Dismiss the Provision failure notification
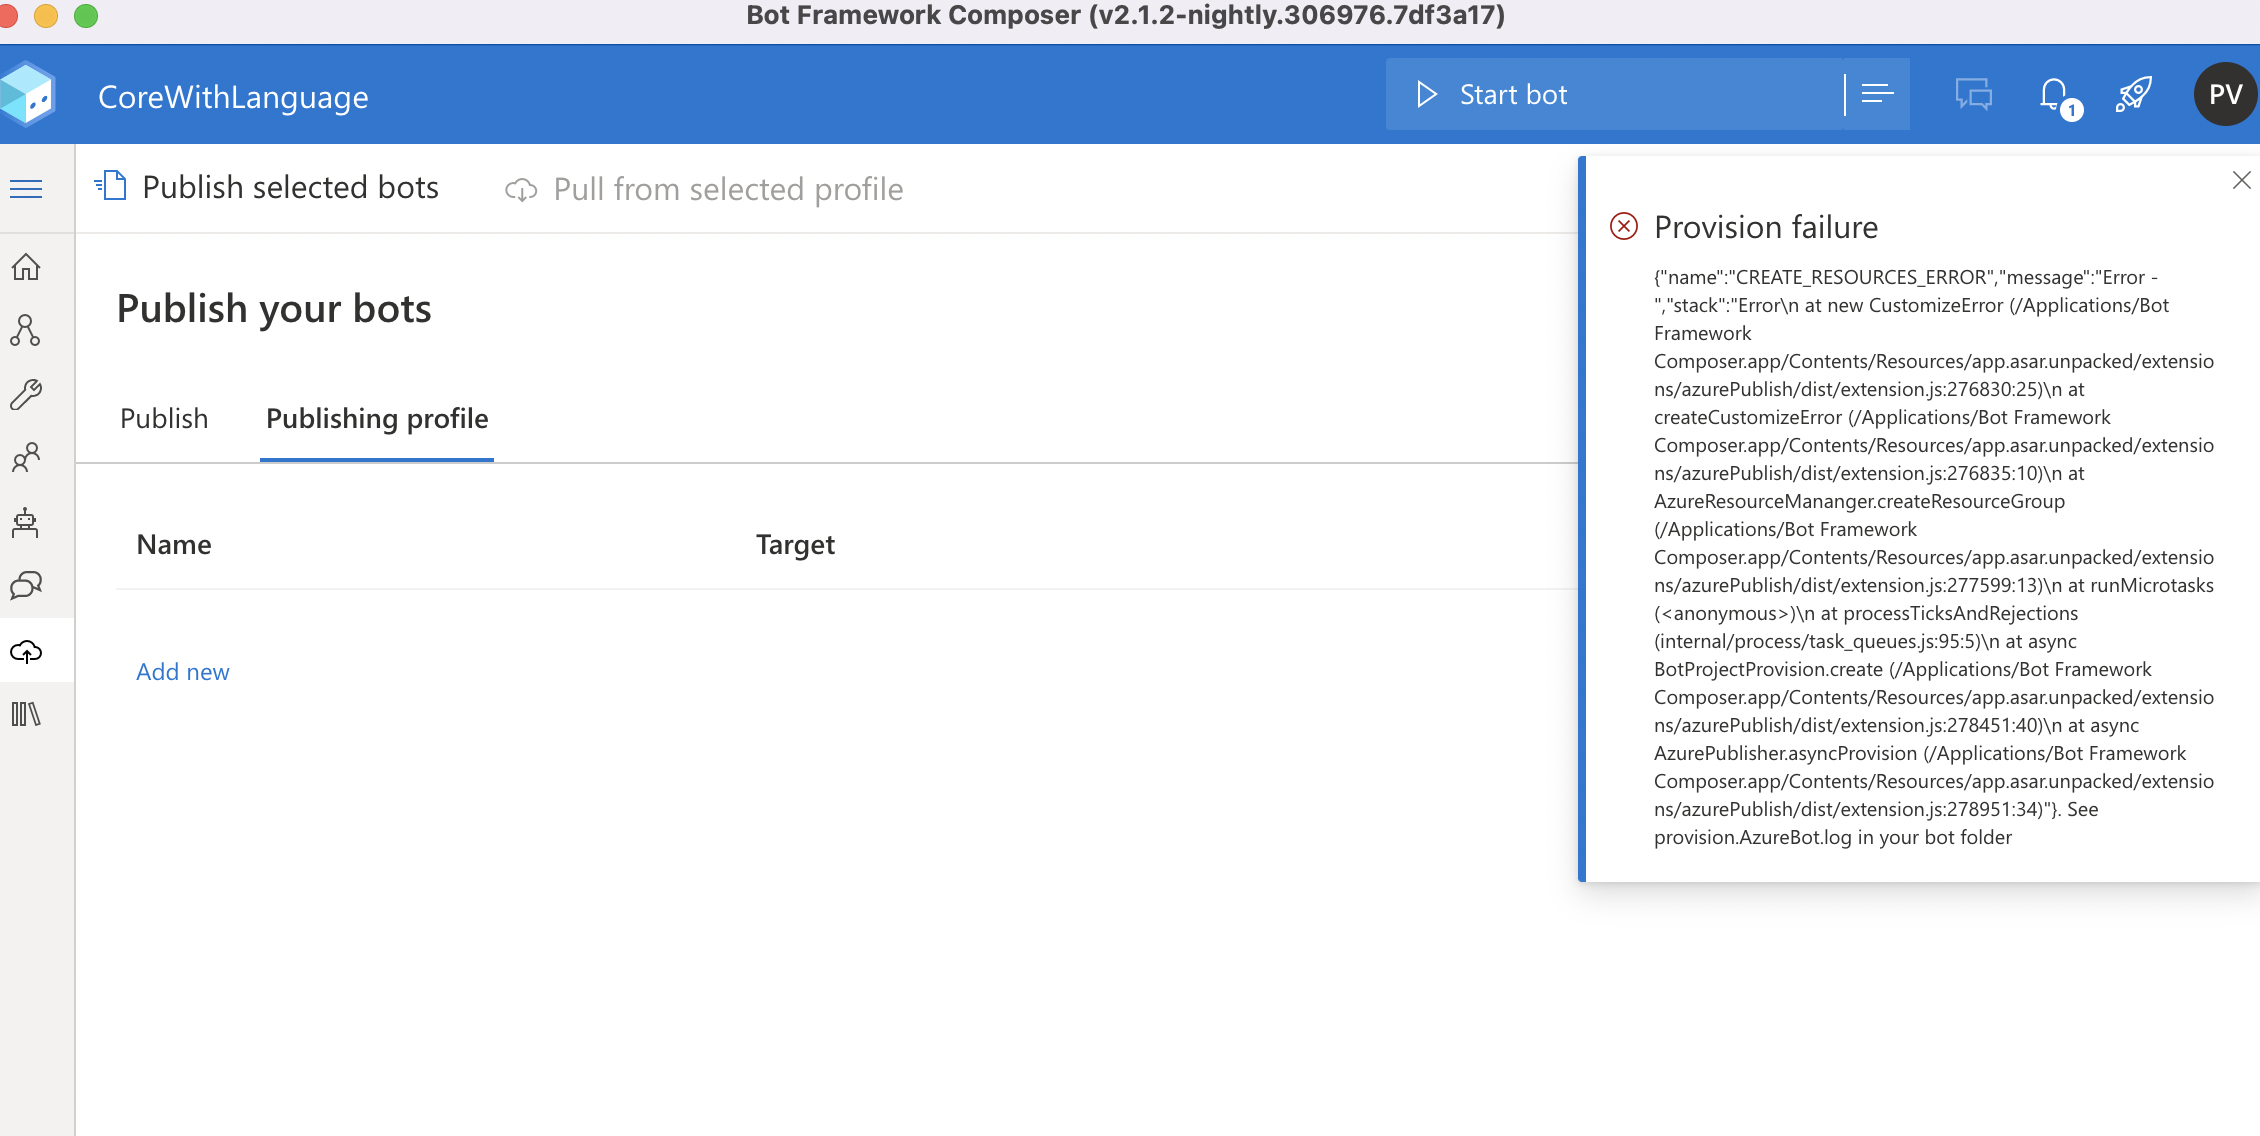 point(2241,180)
